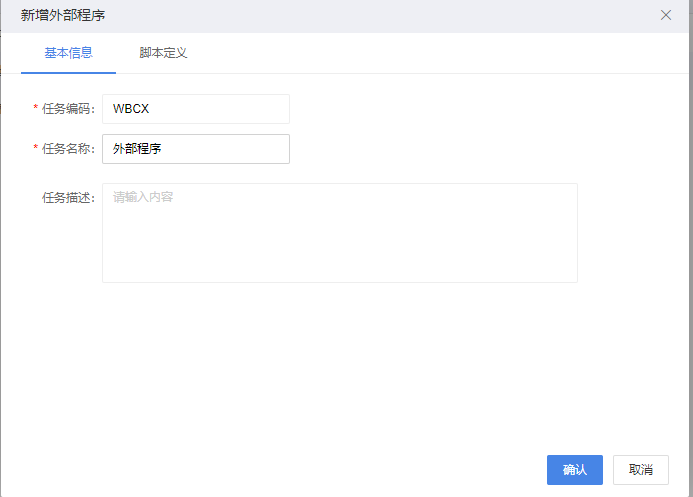Click the 请输入内容 placeholder text

pos(143,197)
